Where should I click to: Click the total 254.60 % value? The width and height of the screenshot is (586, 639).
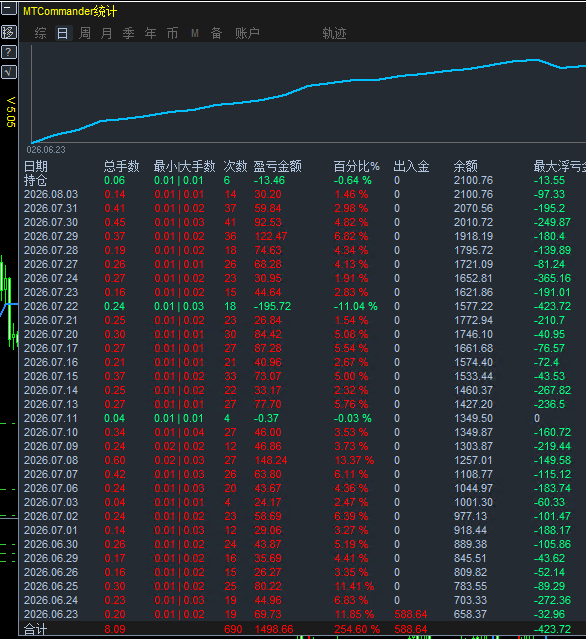[357, 630]
